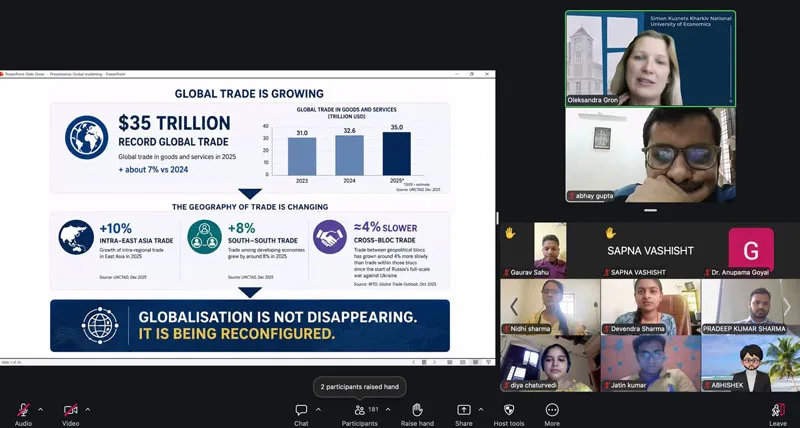Select diya chaturvedi's video tile
Viewport: 800px width, 428px height.
click(550, 363)
